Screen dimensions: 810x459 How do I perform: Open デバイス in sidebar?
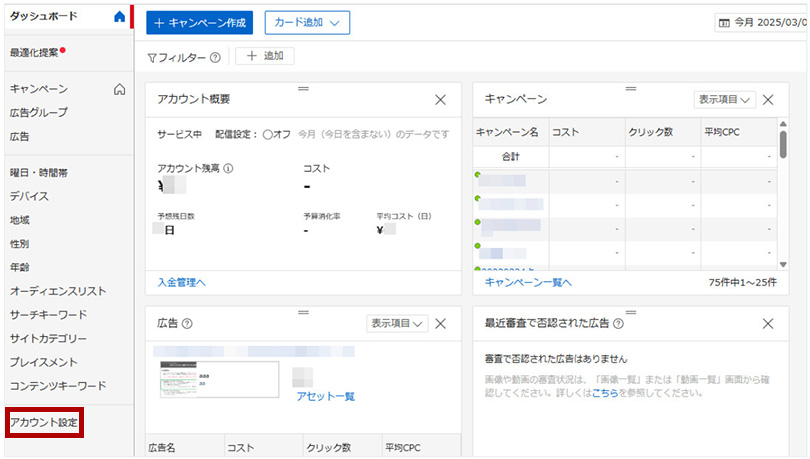(x=29, y=196)
